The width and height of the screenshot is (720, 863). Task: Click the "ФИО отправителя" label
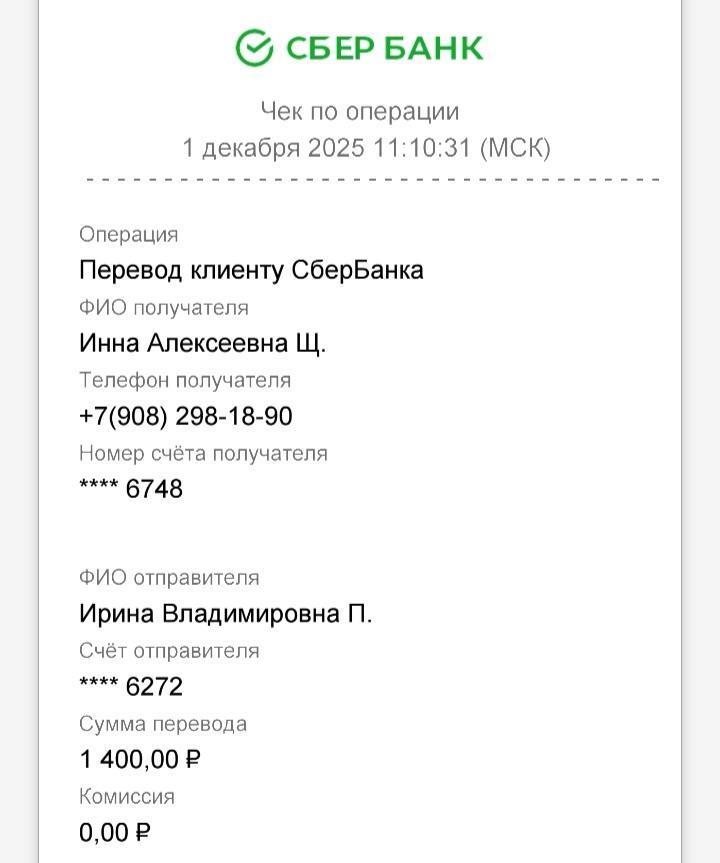click(169, 577)
